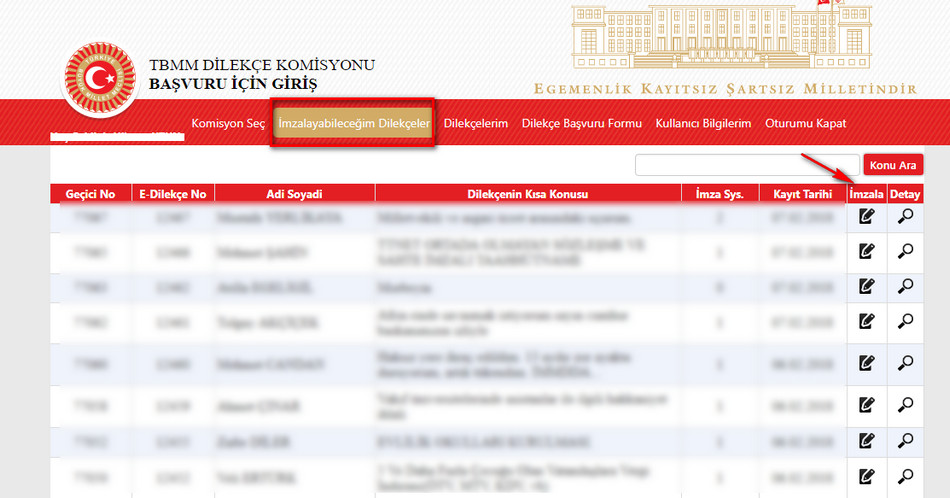View details of second-row Mehmet ŞAHİN petition
The height and width of the screenshot is (498, 950).
905,251
